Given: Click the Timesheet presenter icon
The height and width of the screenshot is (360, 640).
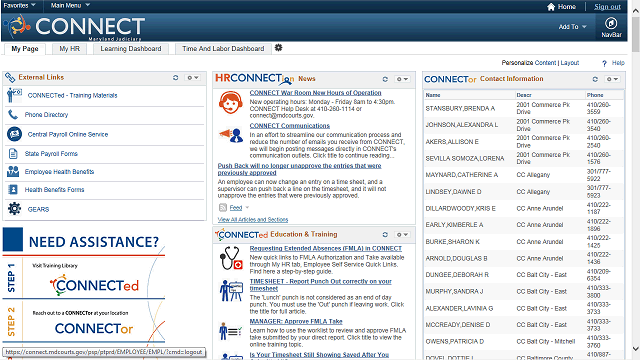Looking at the screenshot, I should click(231, 291).
